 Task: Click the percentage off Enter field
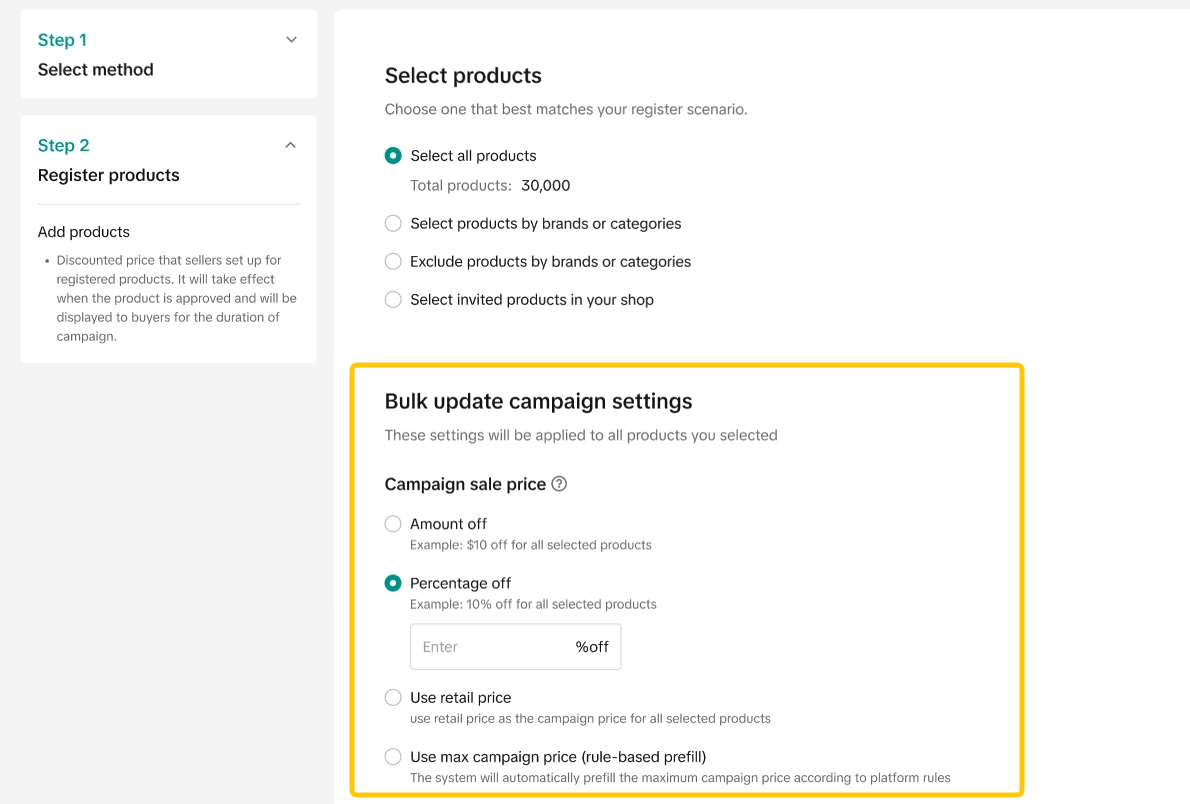[x=490, y=647]
